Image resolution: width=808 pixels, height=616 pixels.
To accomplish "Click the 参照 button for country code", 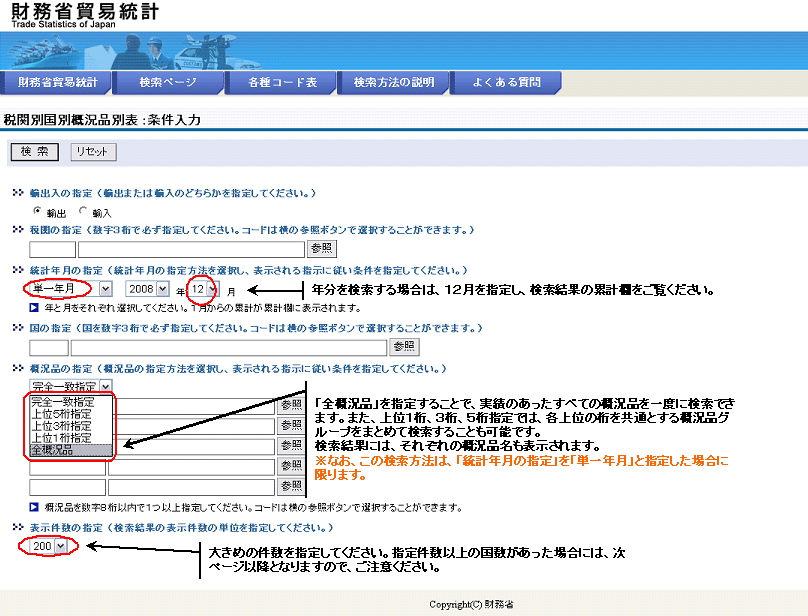I will [404, 347].
